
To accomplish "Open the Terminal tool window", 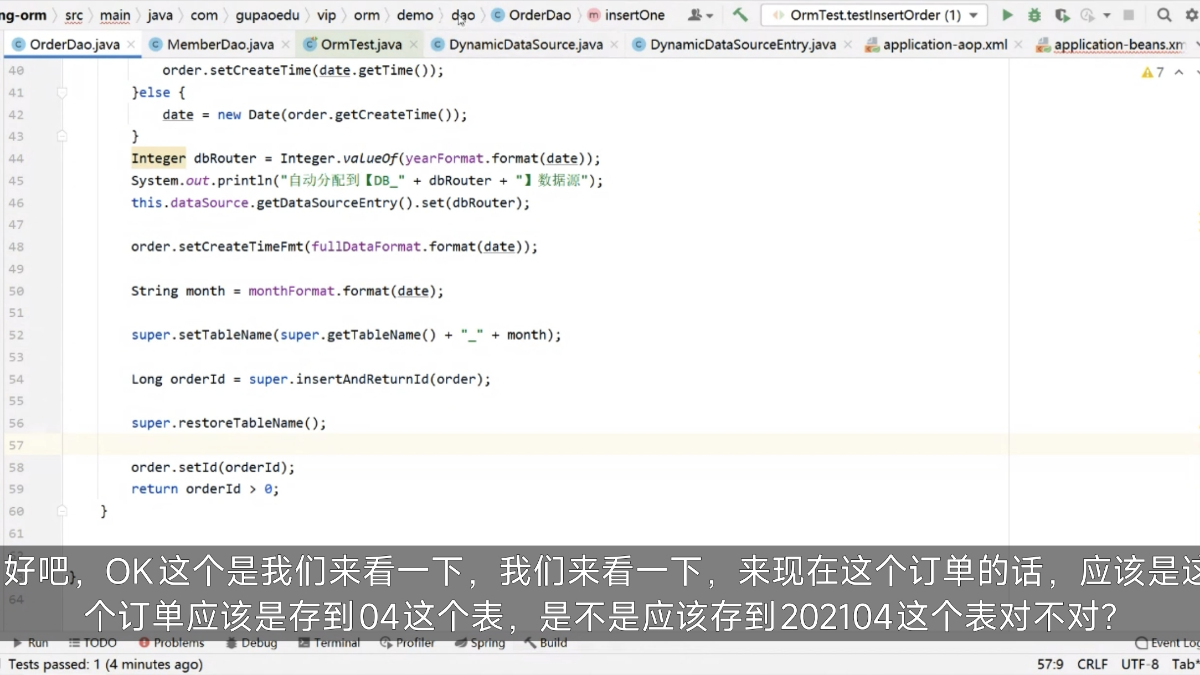I will tap(329, 643).
